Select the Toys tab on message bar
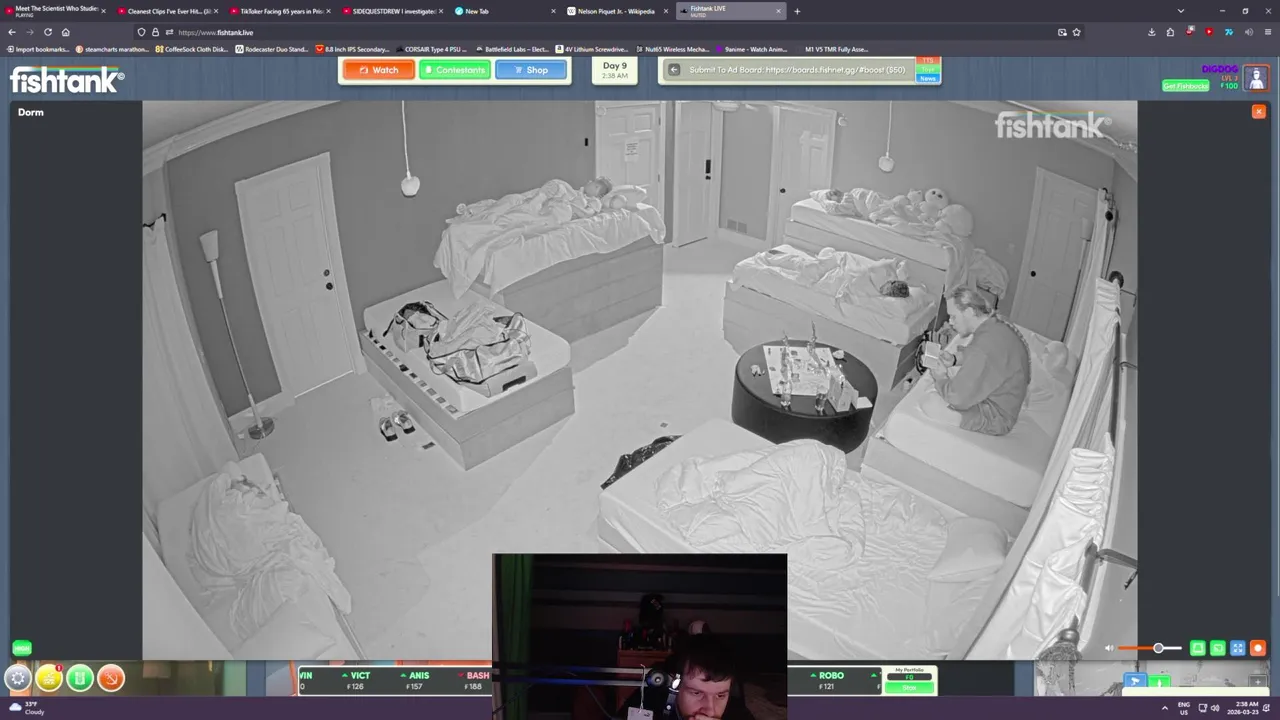Image resolution: width=1280 pixels, height=720 pixels. click(929, 70)
